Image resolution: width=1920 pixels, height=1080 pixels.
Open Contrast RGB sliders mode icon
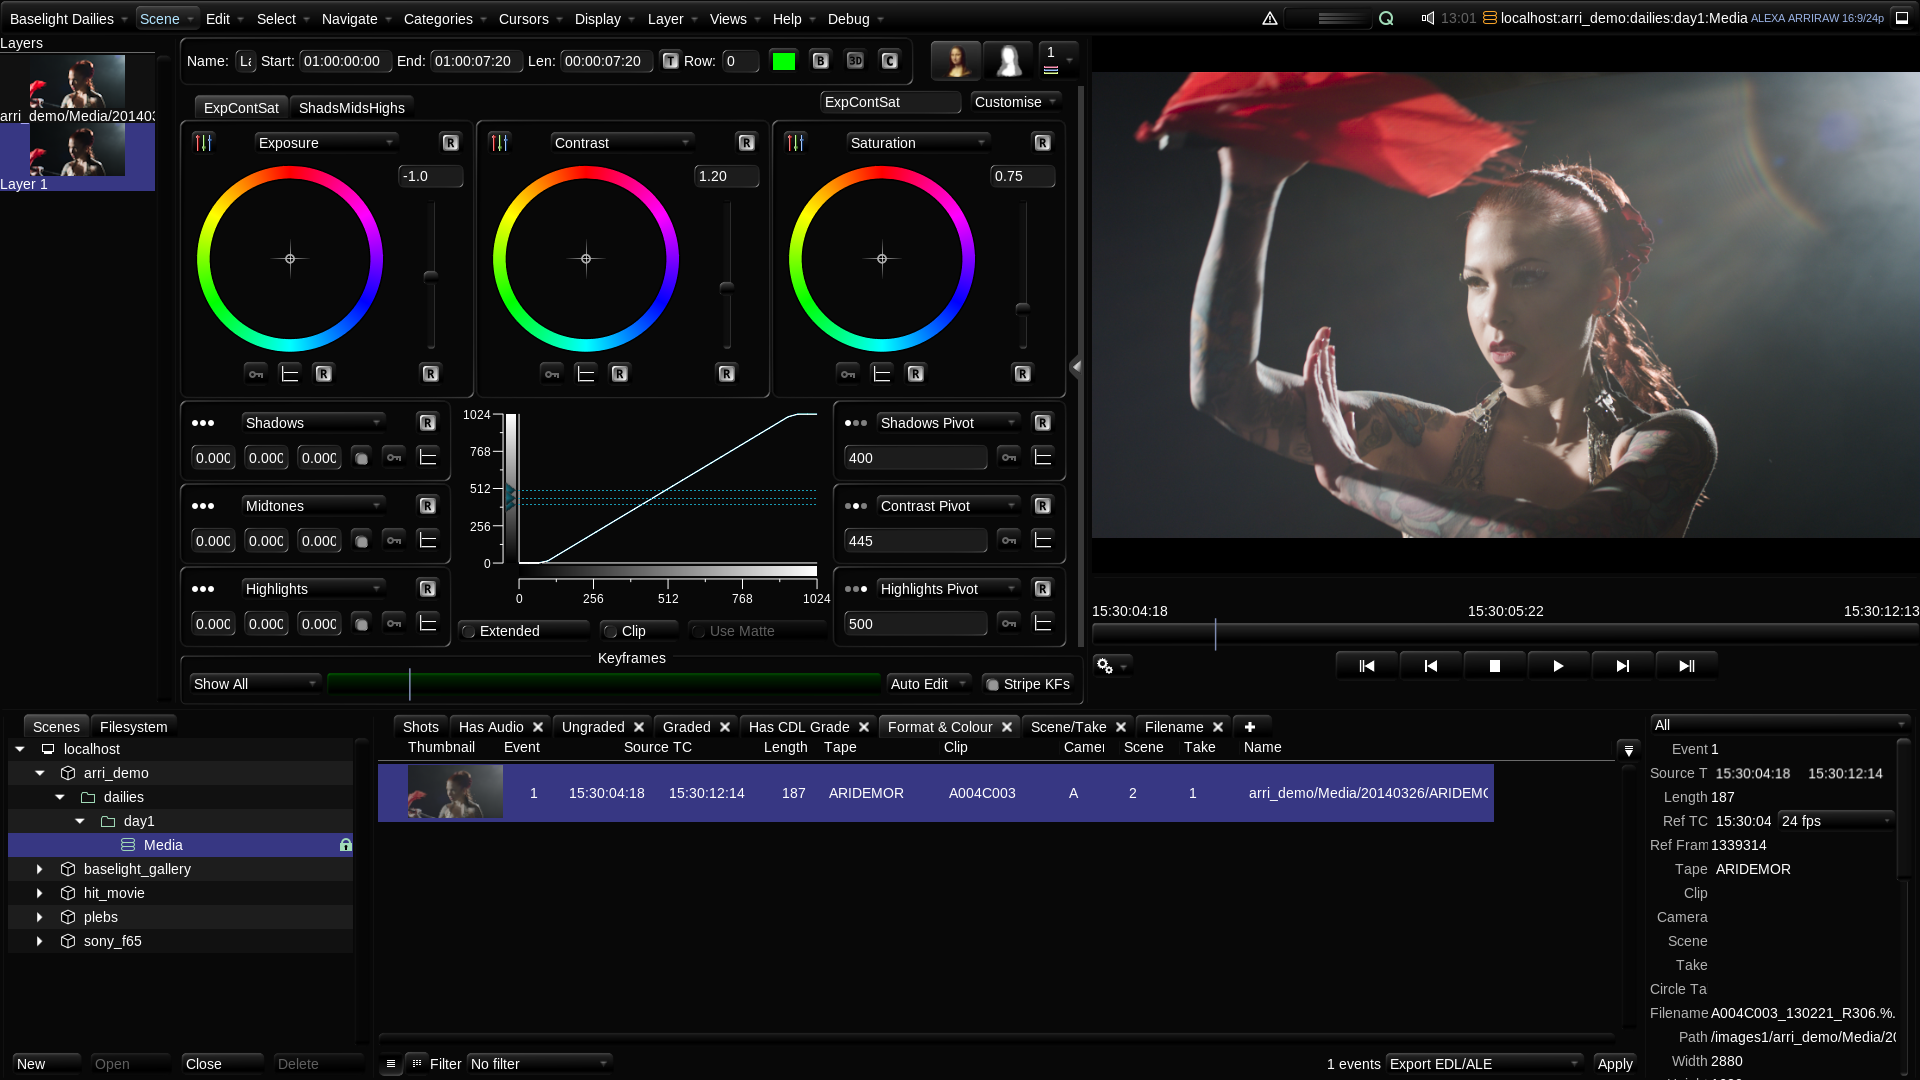[x=499, y=143]
